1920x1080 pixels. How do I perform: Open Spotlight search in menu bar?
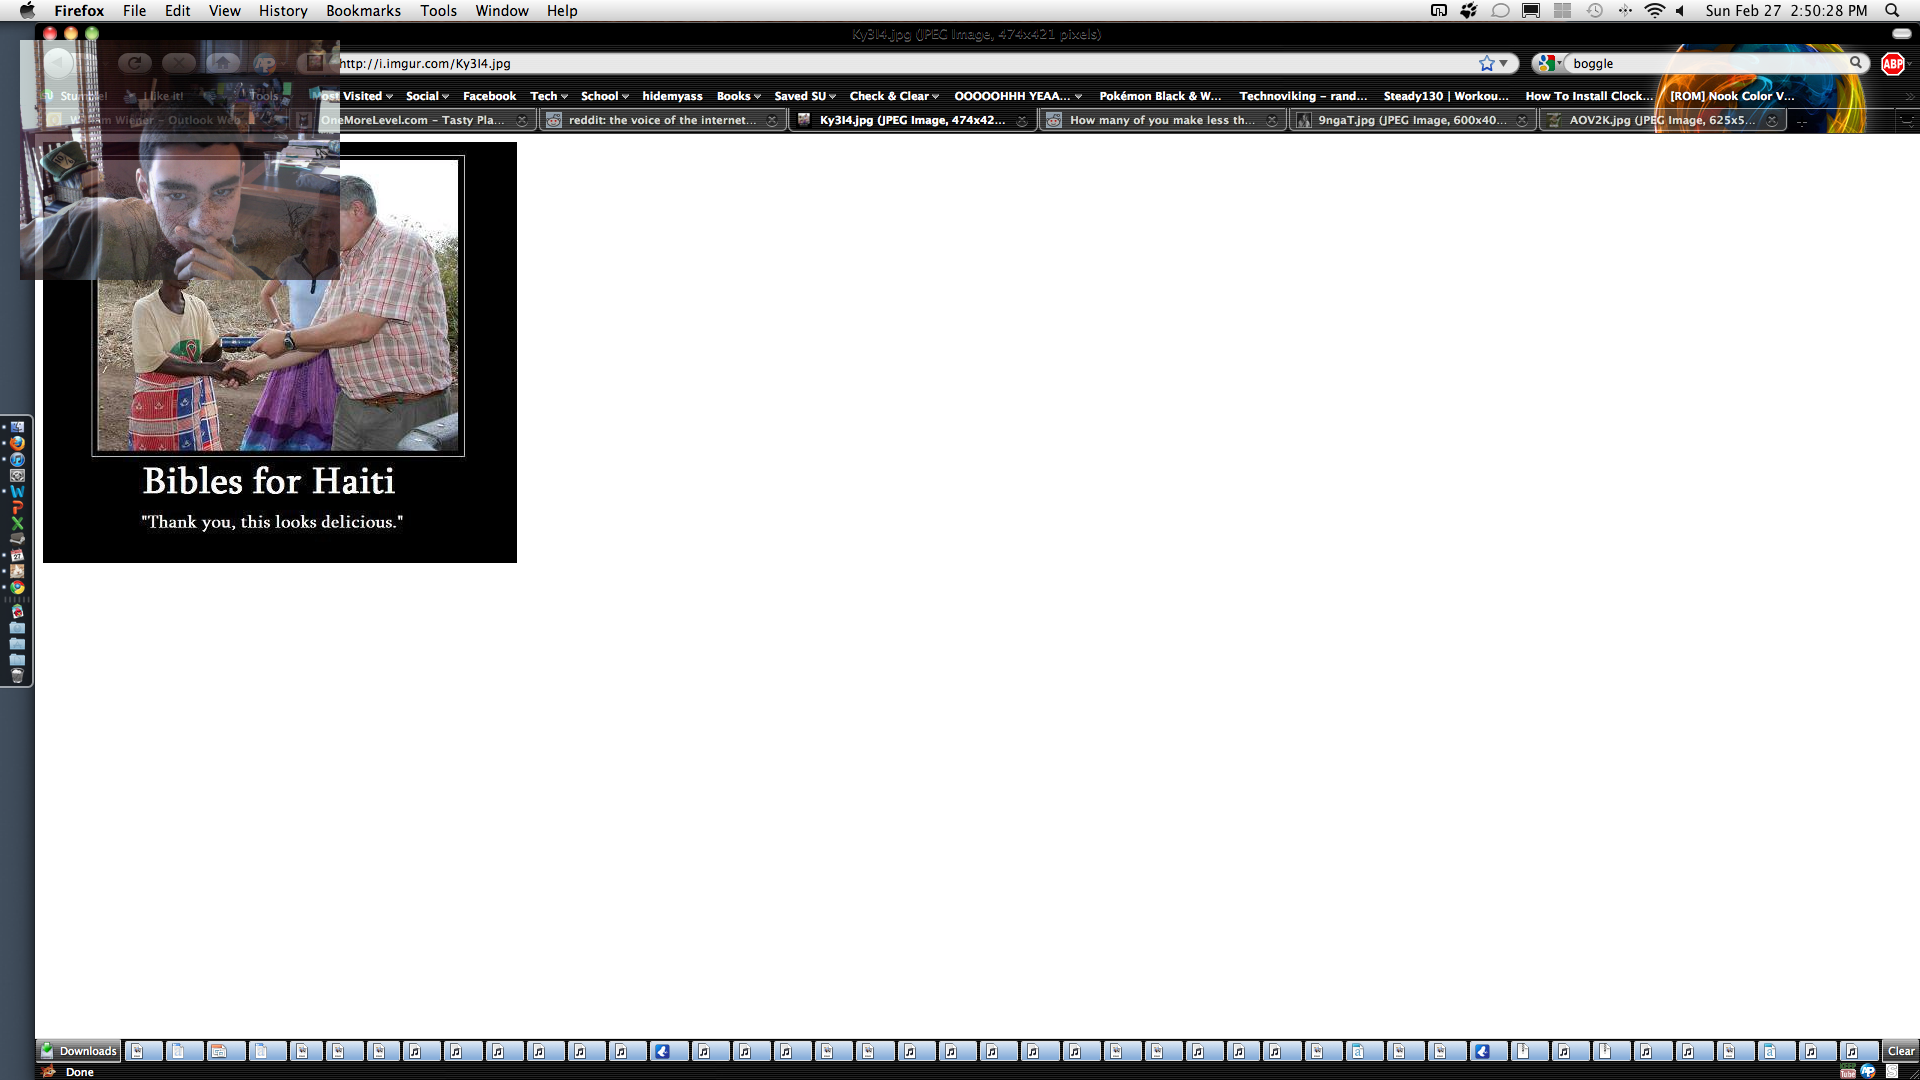[1892, 11]
